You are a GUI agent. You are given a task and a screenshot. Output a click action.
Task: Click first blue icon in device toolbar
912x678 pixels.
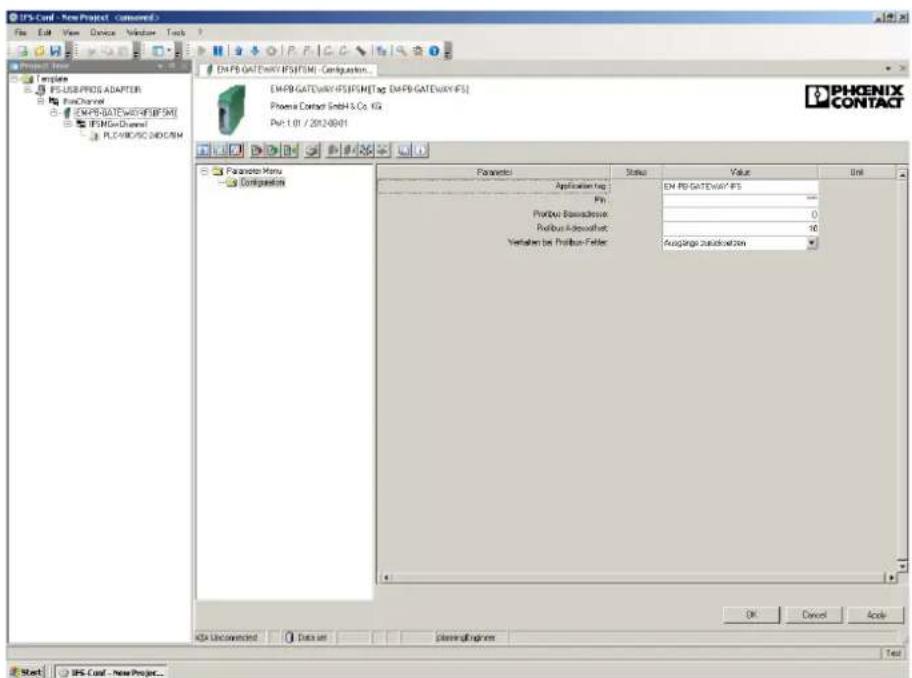coord(203,151)
